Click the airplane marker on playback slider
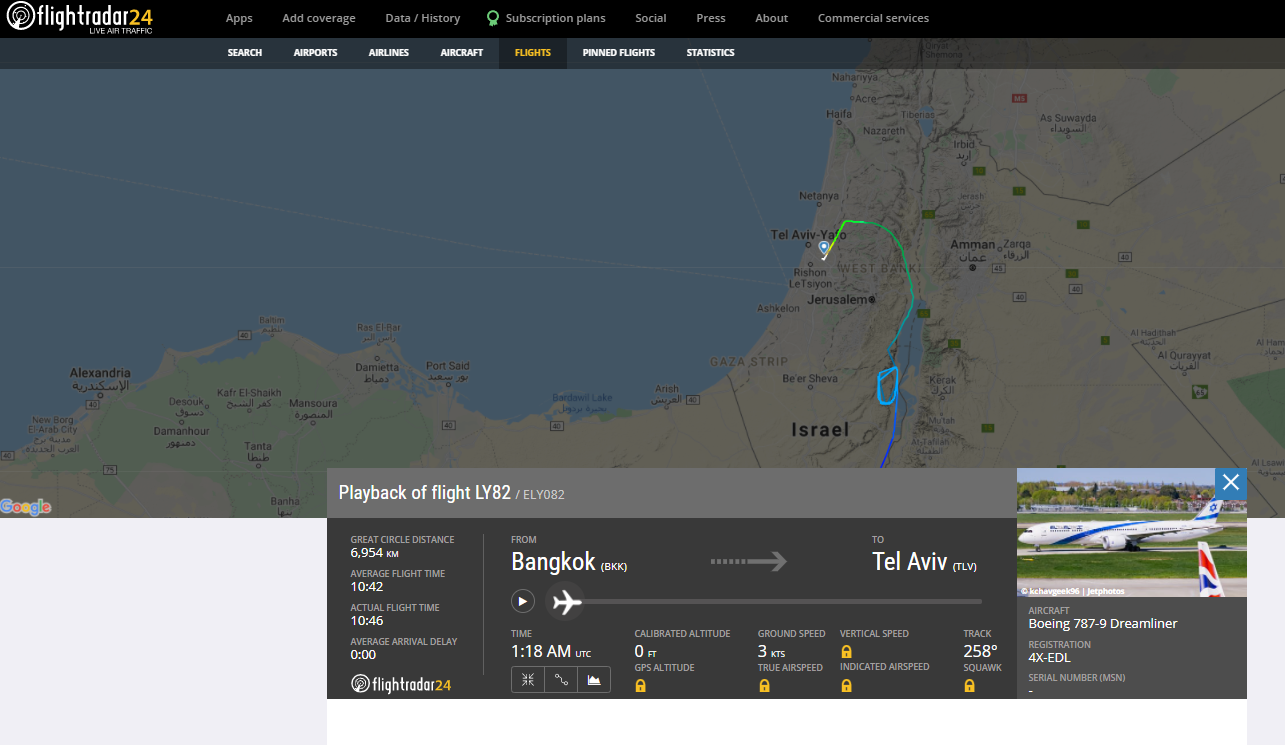Image resolution: width=1285 pixels, height=745 pixels. click(567, 602)
